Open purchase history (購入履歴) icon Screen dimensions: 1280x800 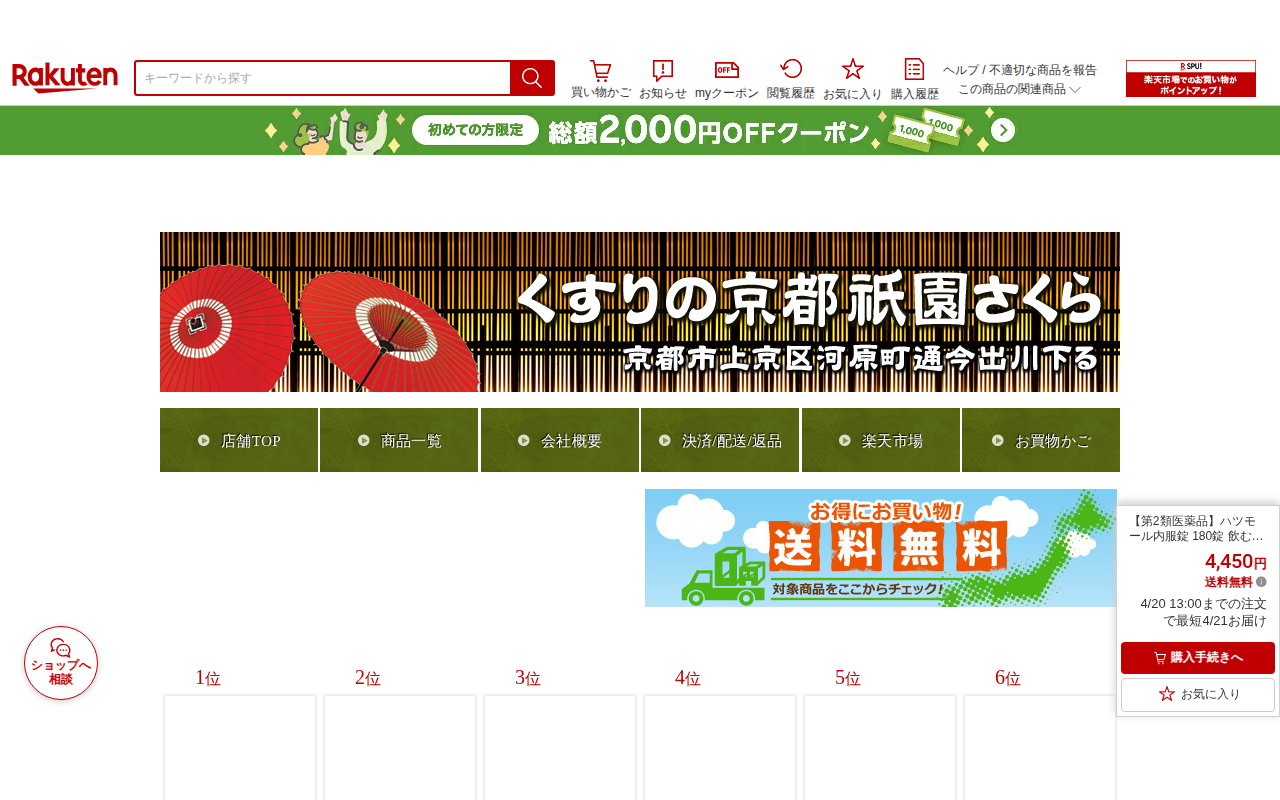click(915, 79)
